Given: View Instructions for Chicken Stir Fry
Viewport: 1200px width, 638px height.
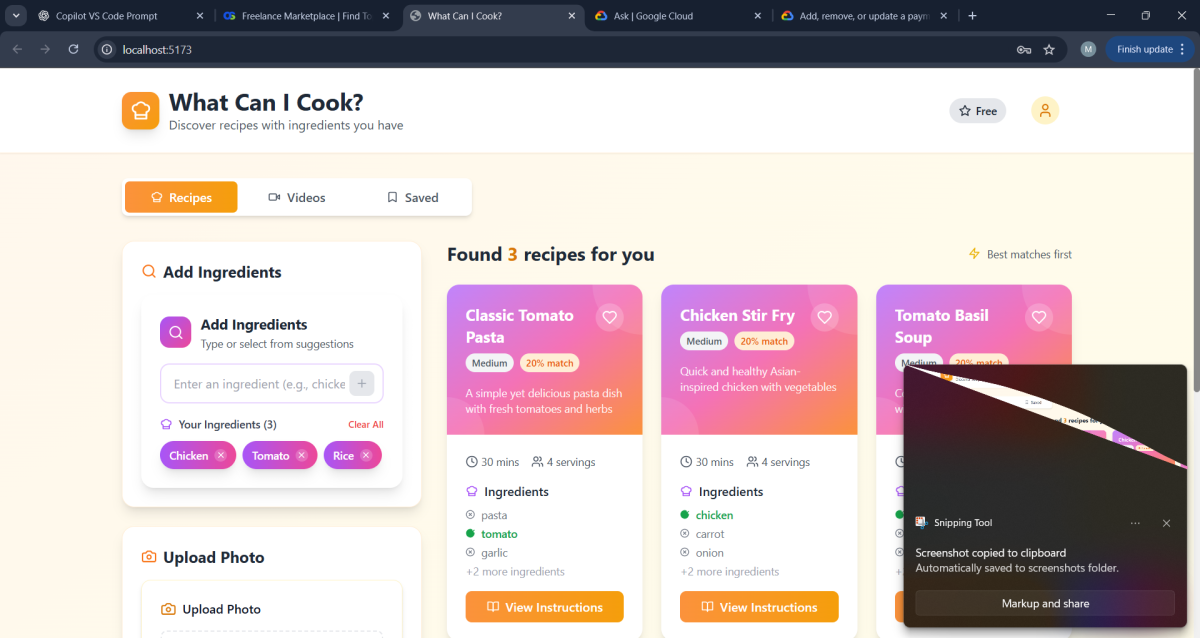Looking at the screenshot, I should pos(758,607).
